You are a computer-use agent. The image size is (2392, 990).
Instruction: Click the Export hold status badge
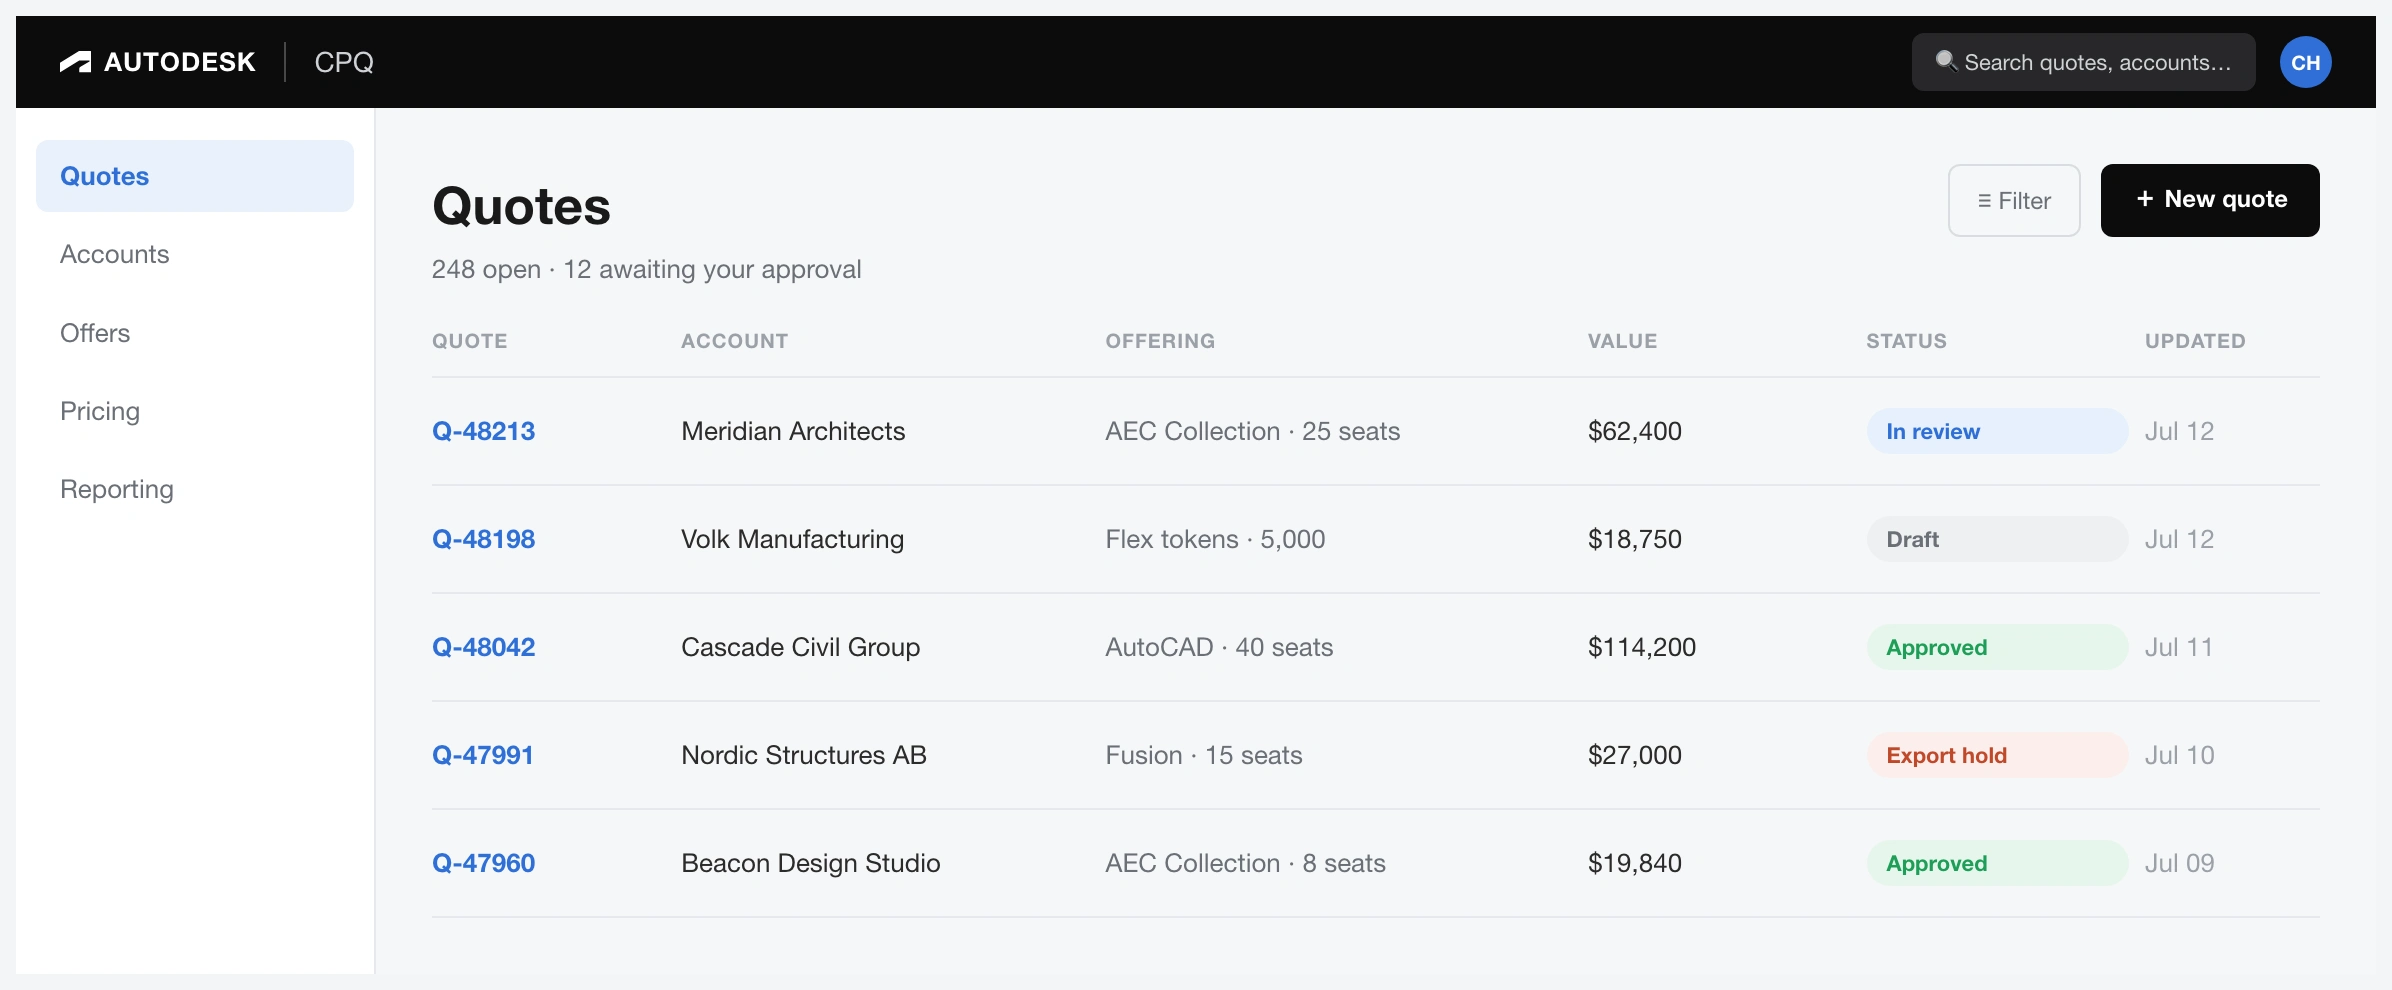coord(1997,755)
